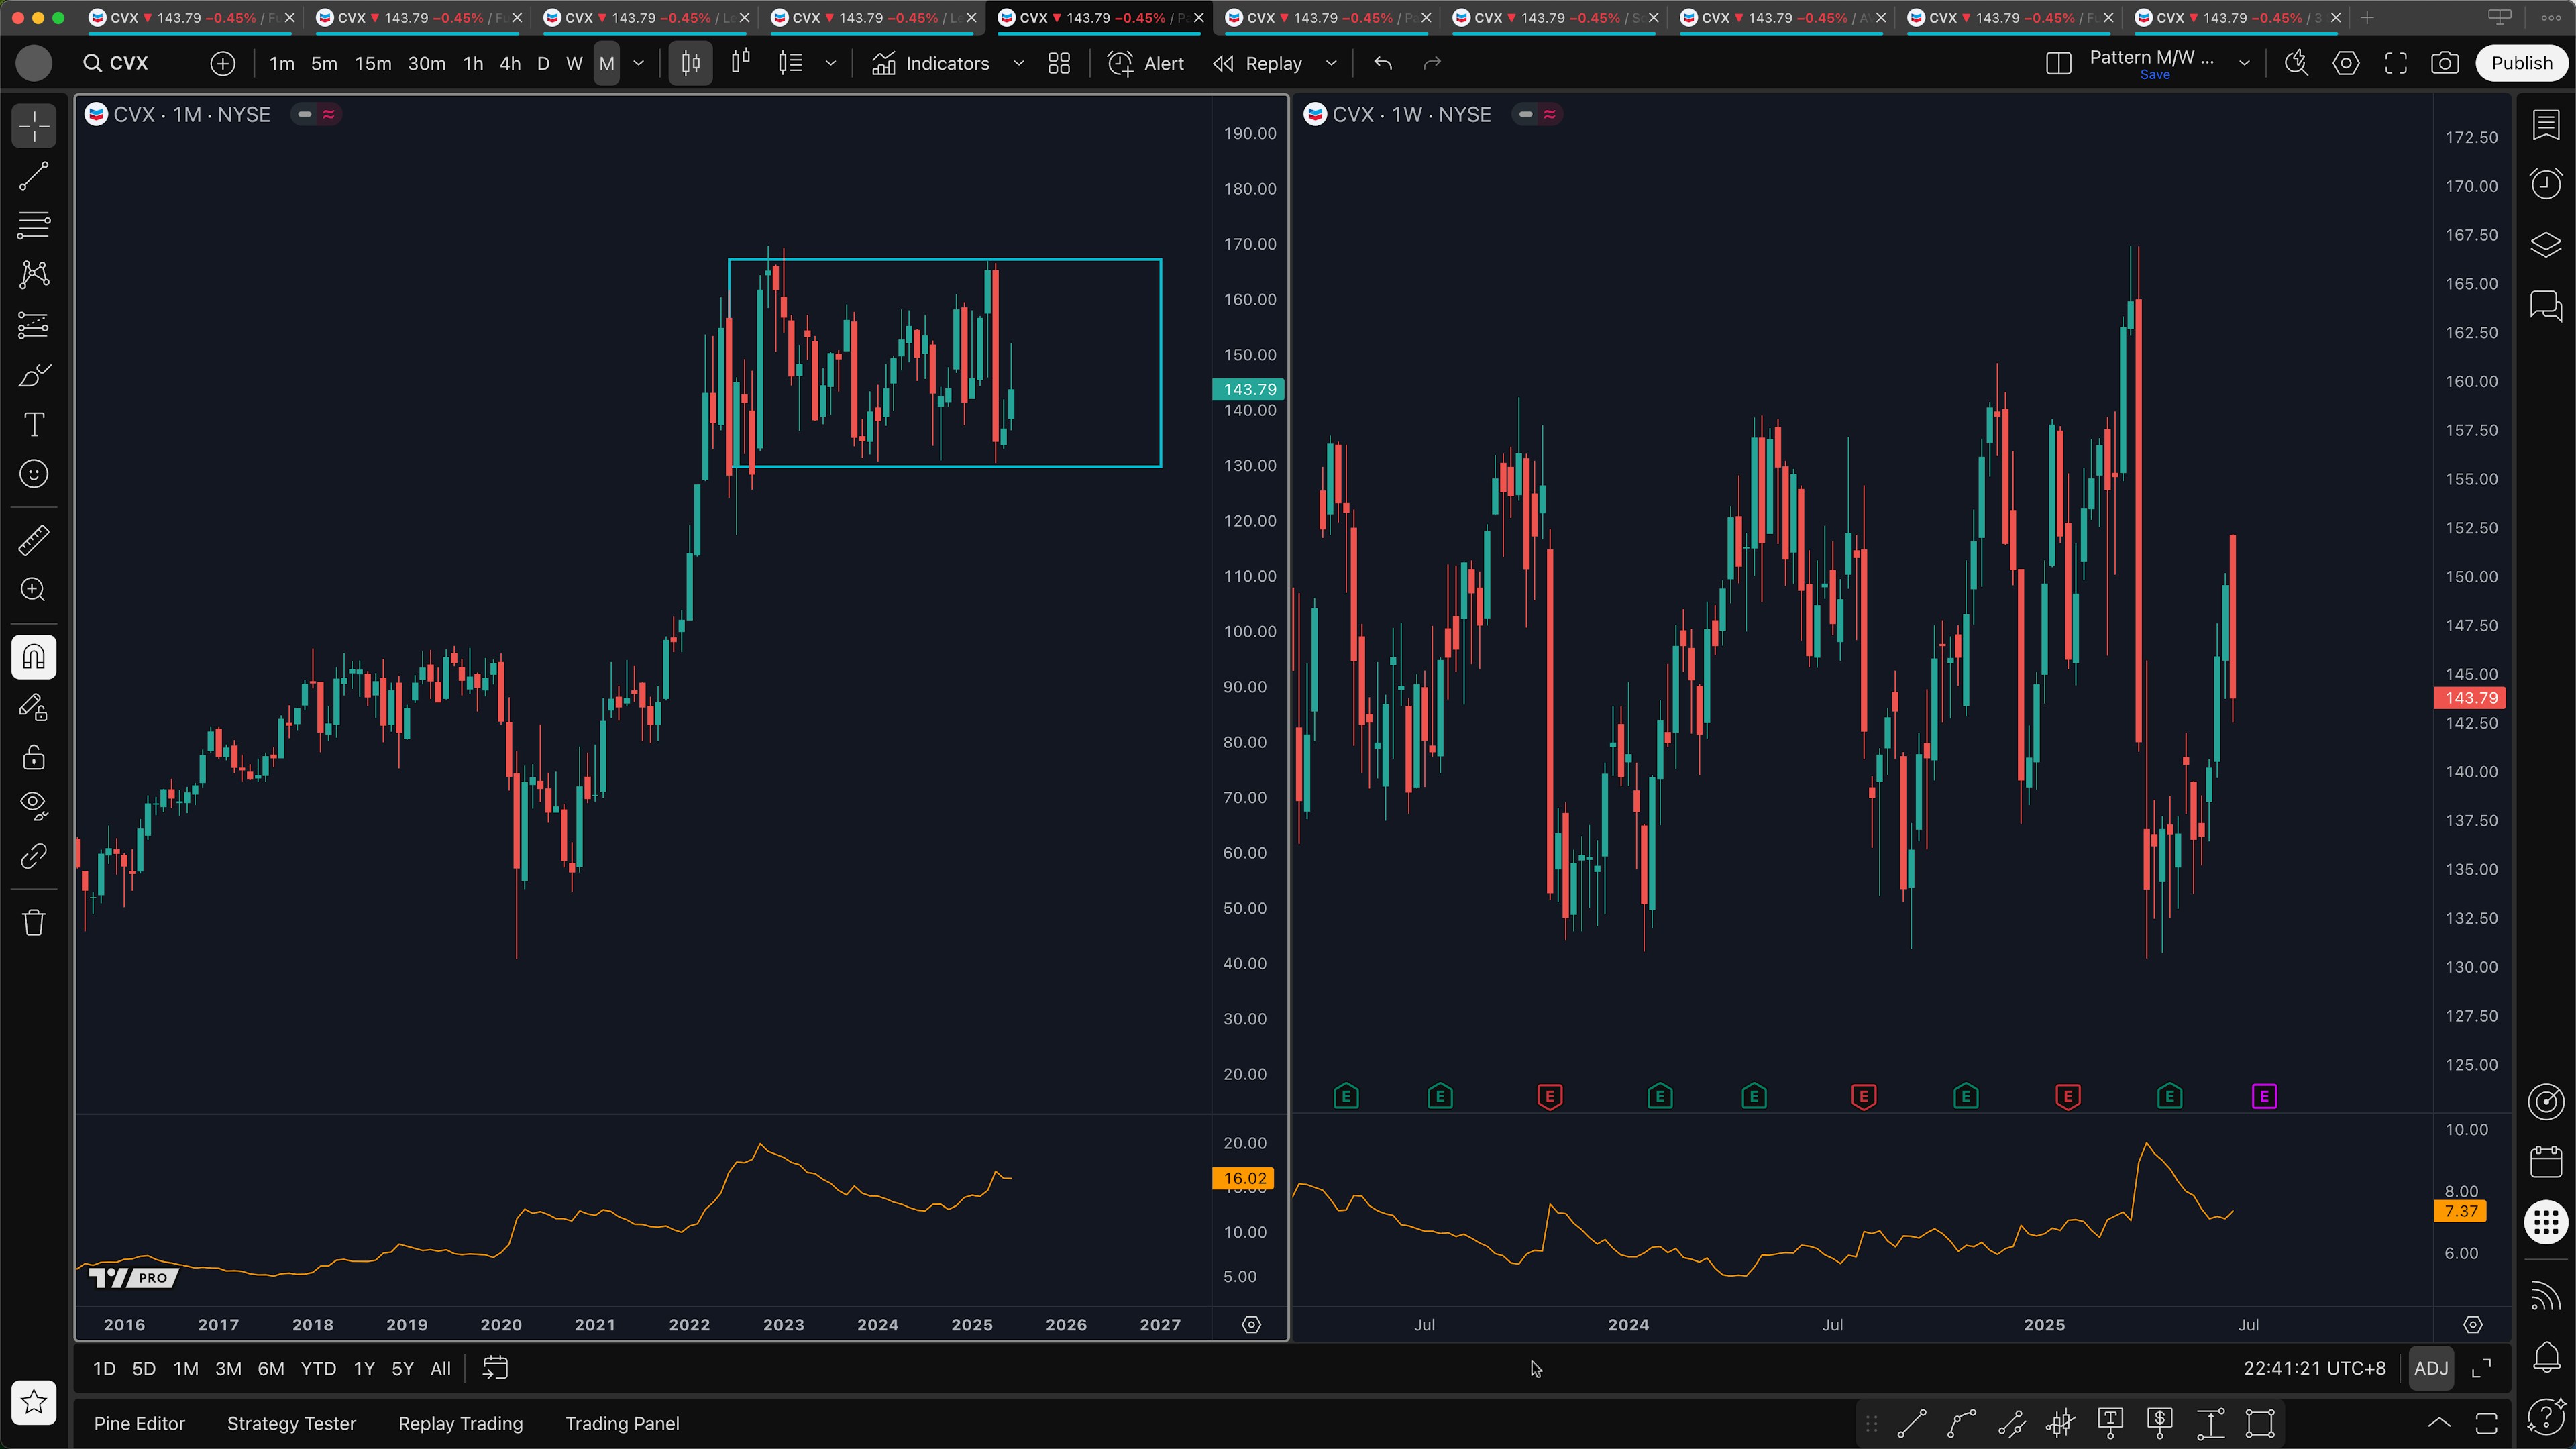
Task: Hide all drawings with eye icon
Action: click(34, 806)
